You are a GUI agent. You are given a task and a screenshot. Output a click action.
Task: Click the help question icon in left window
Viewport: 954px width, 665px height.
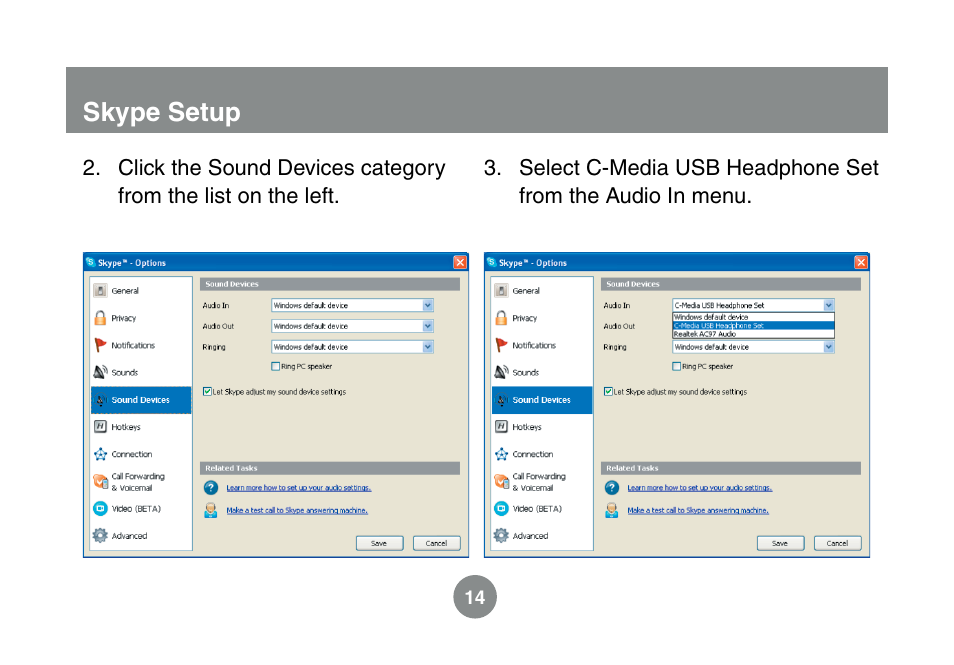pyautogui.click(x=211, y=487)
